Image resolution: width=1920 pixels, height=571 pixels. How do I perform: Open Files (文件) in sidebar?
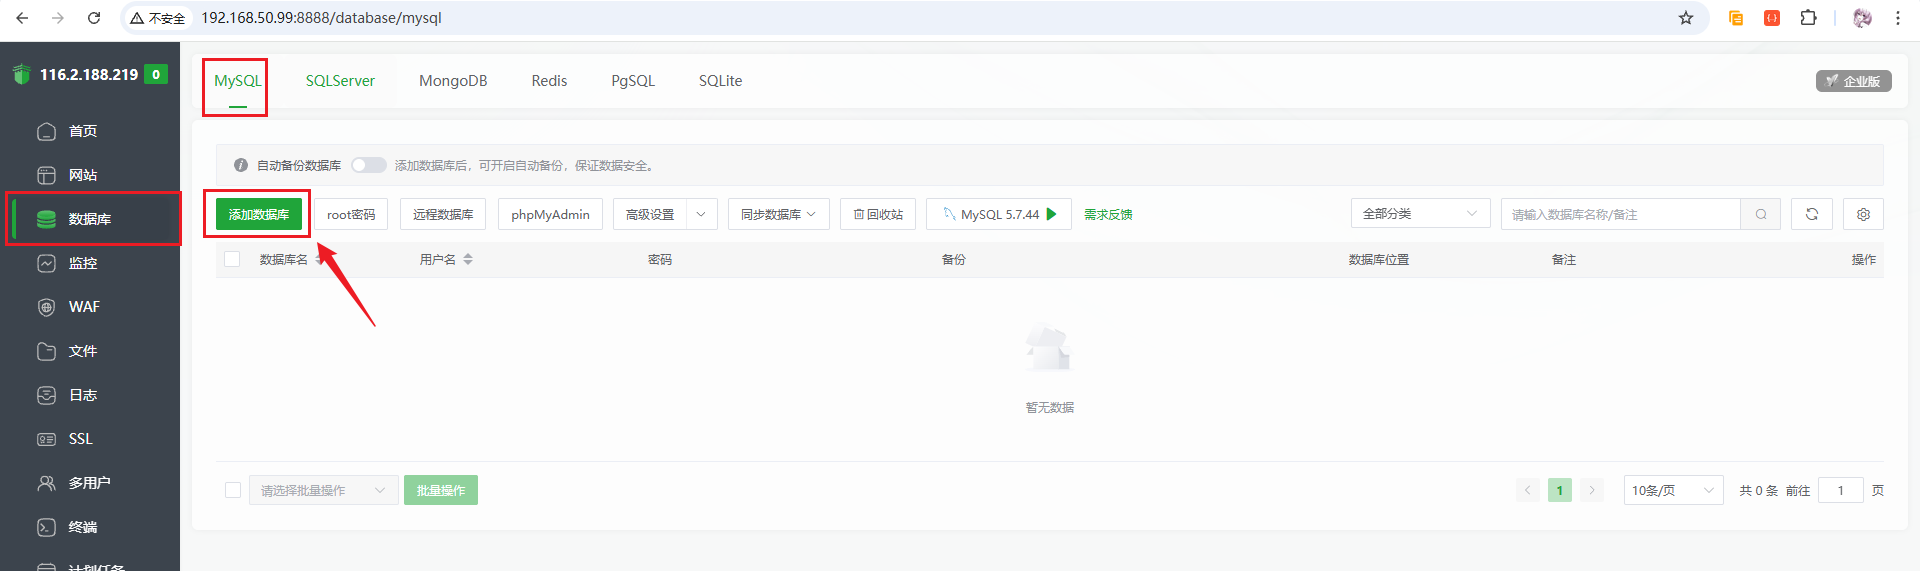click(x=82, y=351)
